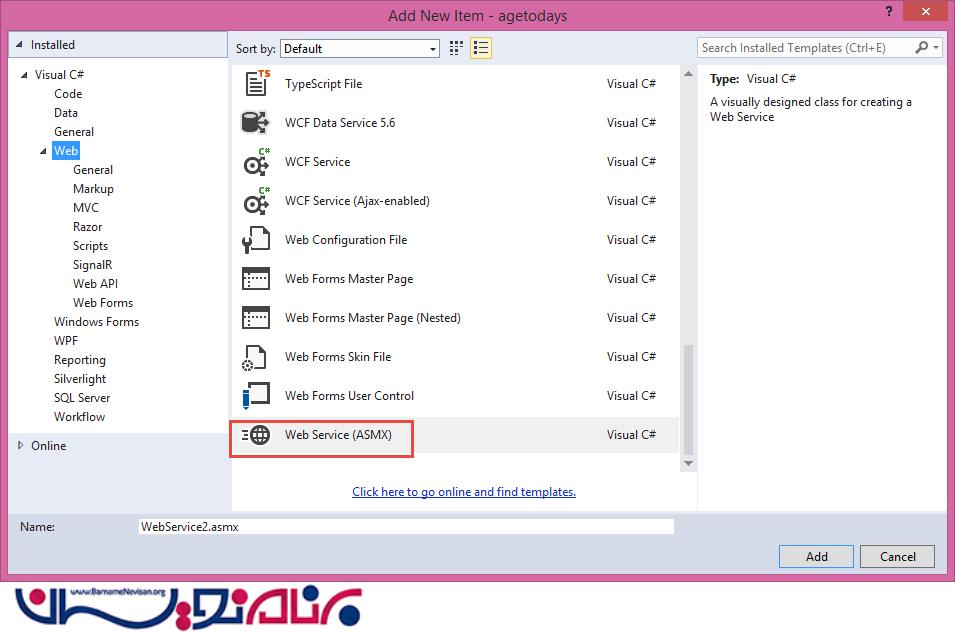Select Web Forms Master Page (Nested) name
955x632 pixels.
click(373, 318)
